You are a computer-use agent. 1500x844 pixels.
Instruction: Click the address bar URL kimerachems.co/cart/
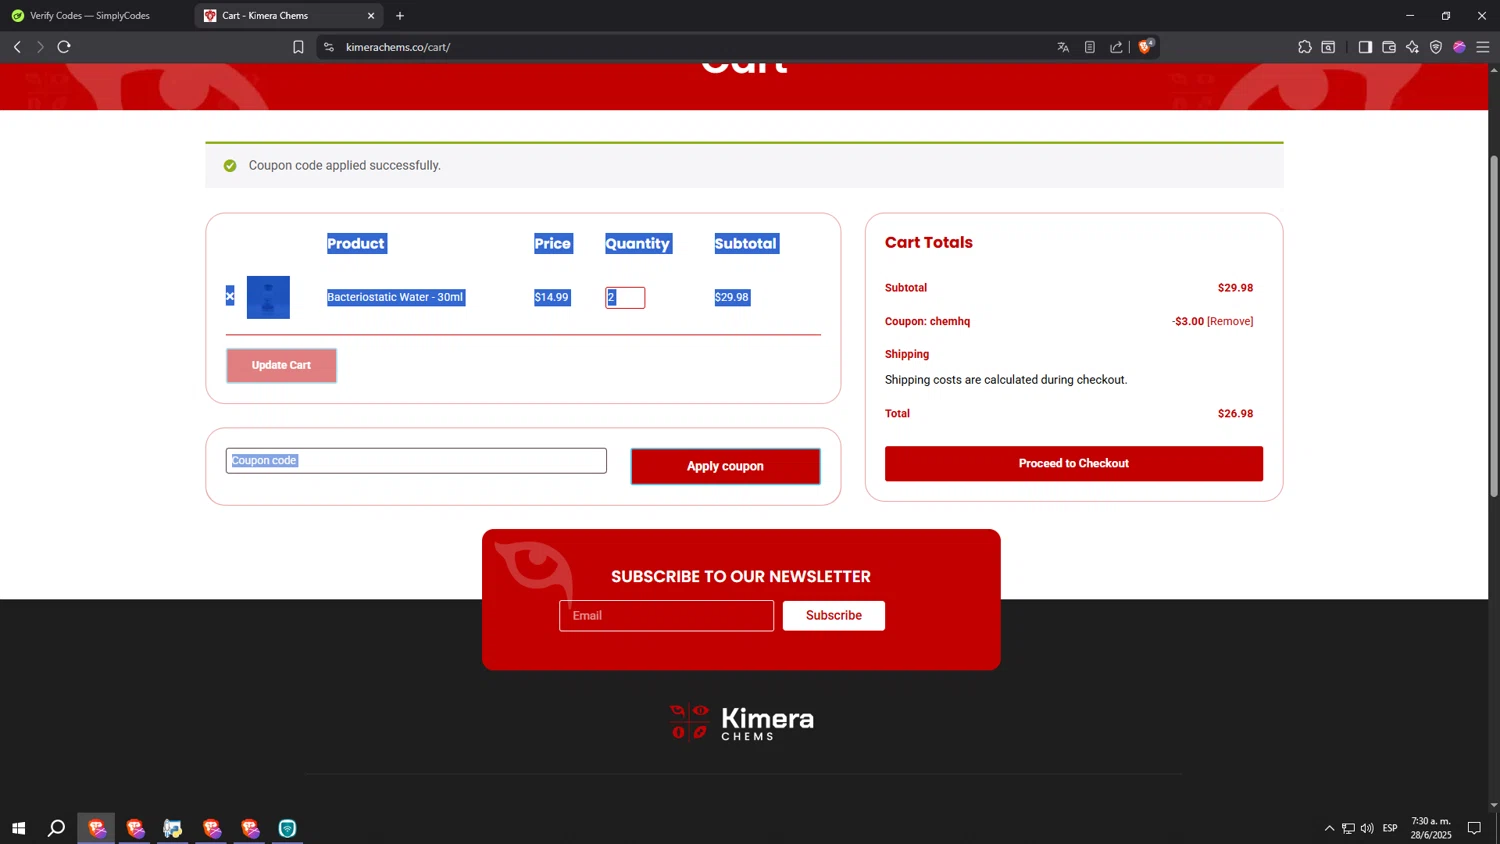pos(398,47)
